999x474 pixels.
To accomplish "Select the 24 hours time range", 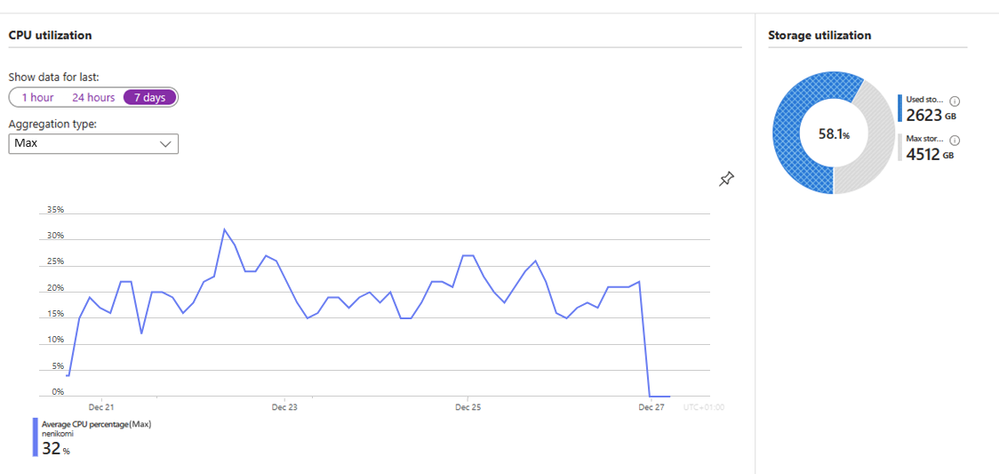I will (x=93, y=97).
